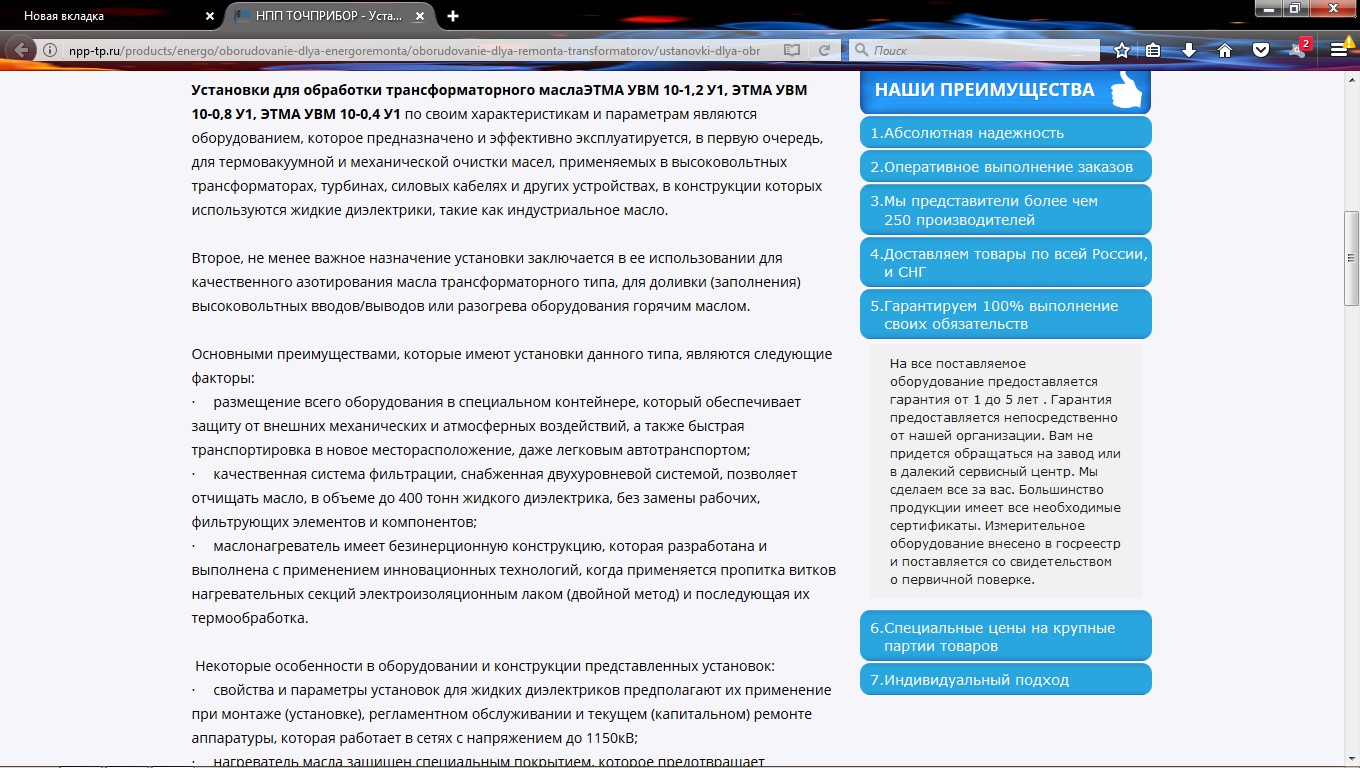Viewport: 1360px width, 768px height.
Task: Open the Firefox hamburger menu
Action: [1339, 50]
